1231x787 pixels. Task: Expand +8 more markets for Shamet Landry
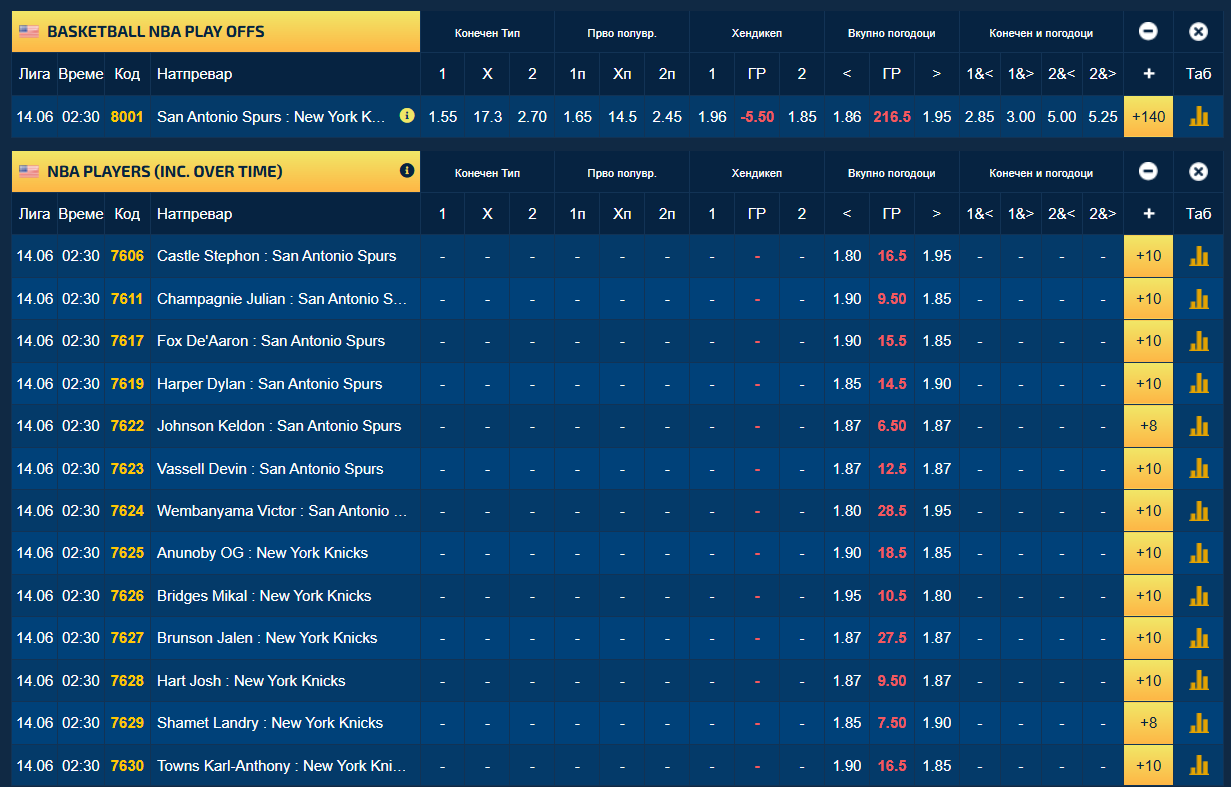point(1148,723)
